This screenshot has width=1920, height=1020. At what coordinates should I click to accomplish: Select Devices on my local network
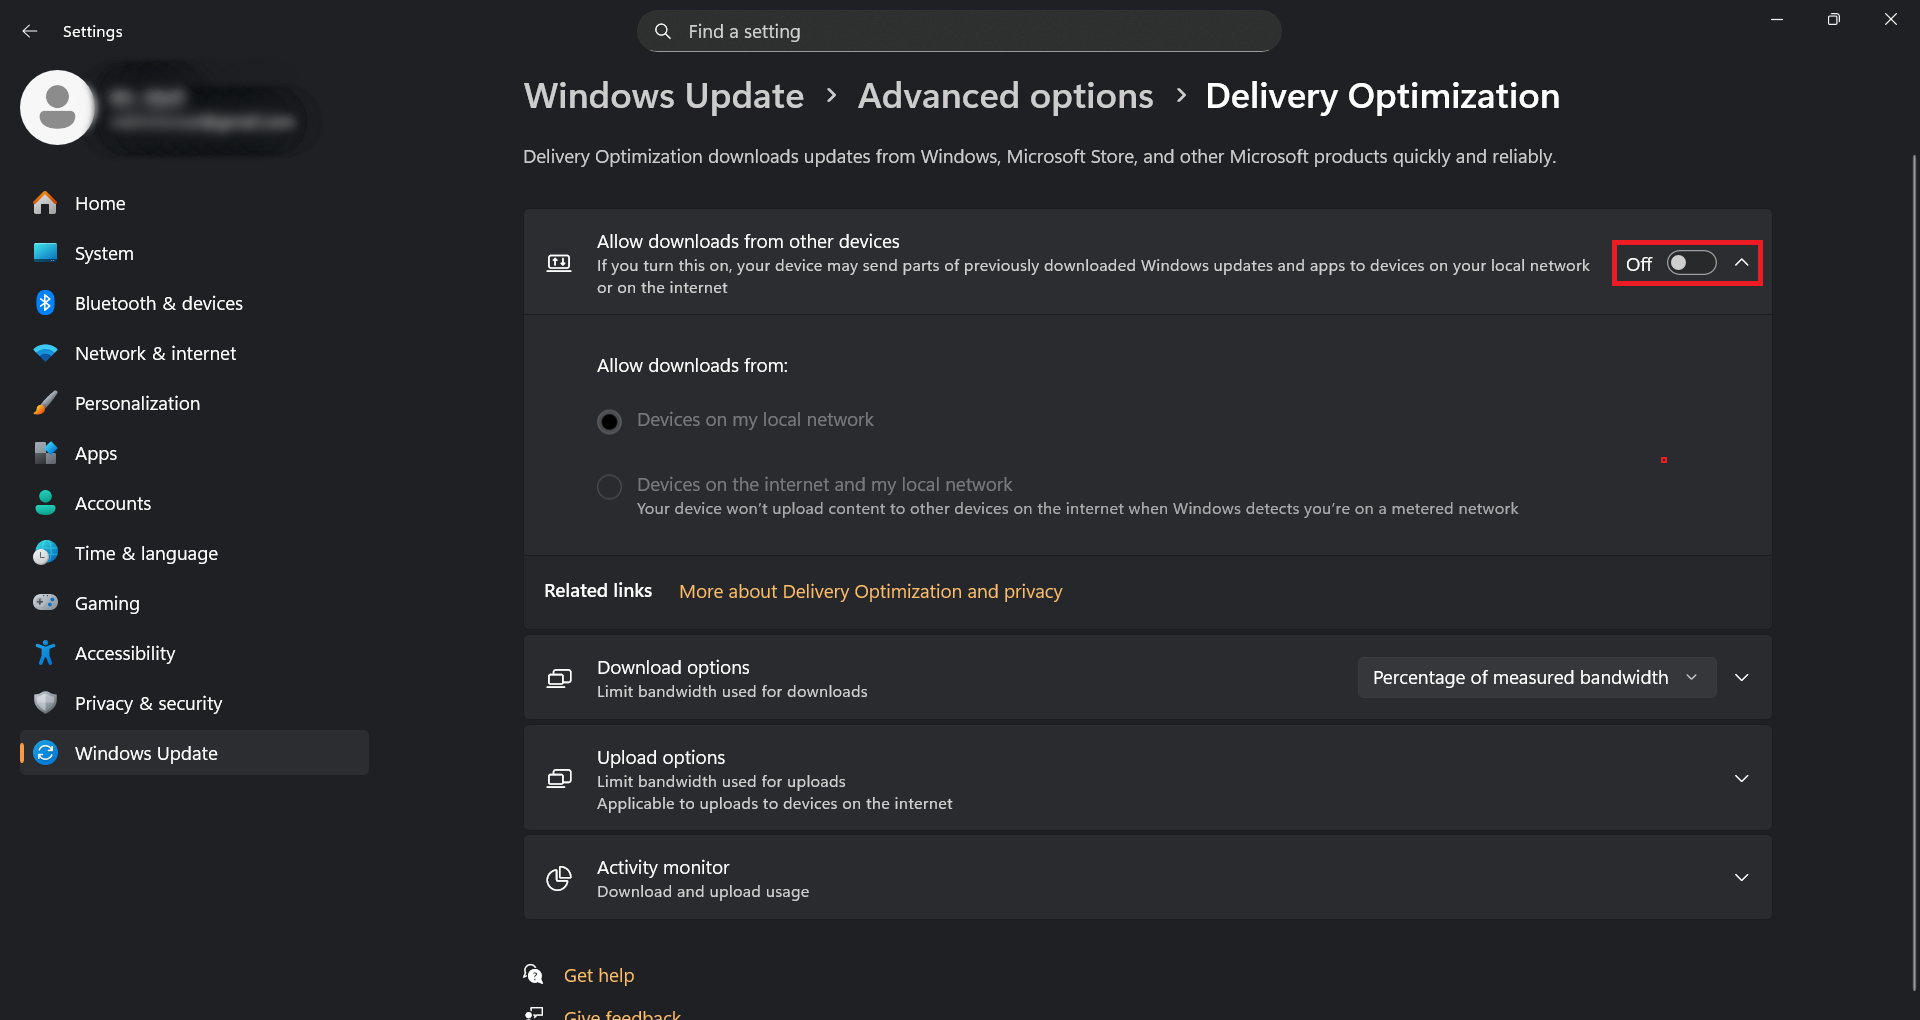click(609, 421)
